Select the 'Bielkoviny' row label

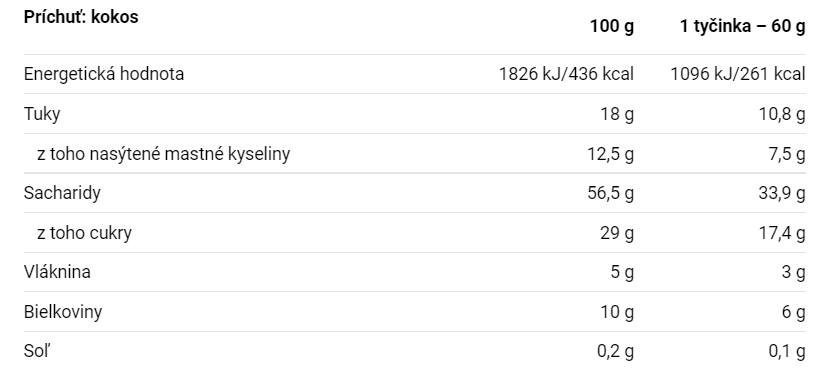pyautogui.click(x=63, y=312)
